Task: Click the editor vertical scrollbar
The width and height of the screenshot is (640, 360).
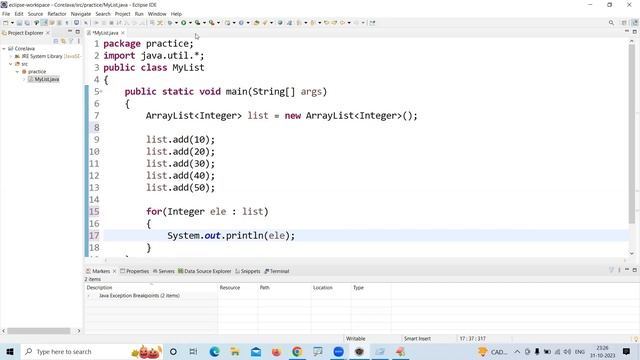Action: 632,135
